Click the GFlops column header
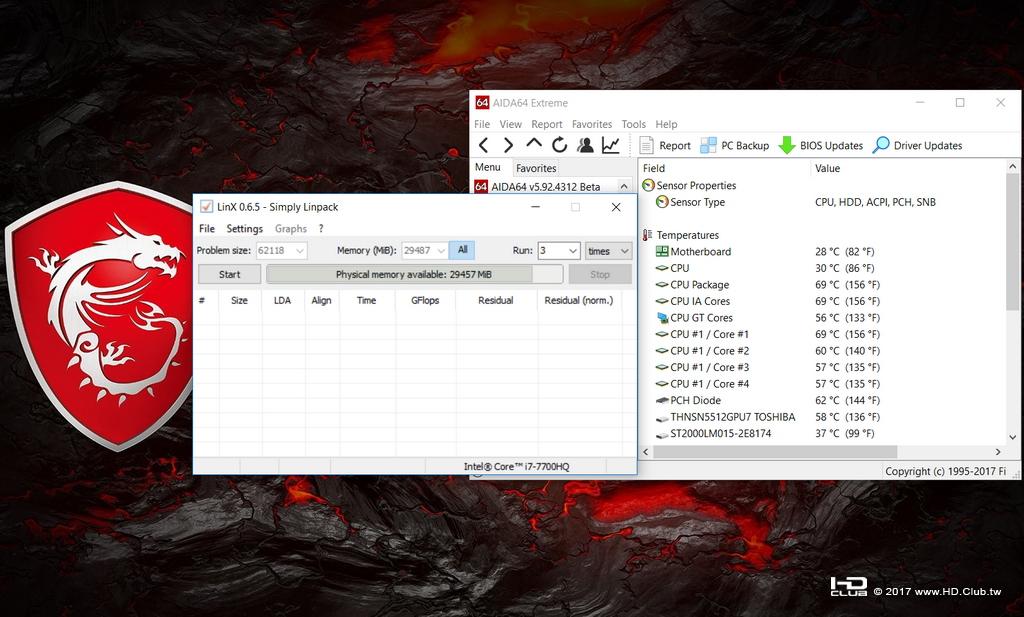This screenshot has width=1024, height=617. (425, 300)
